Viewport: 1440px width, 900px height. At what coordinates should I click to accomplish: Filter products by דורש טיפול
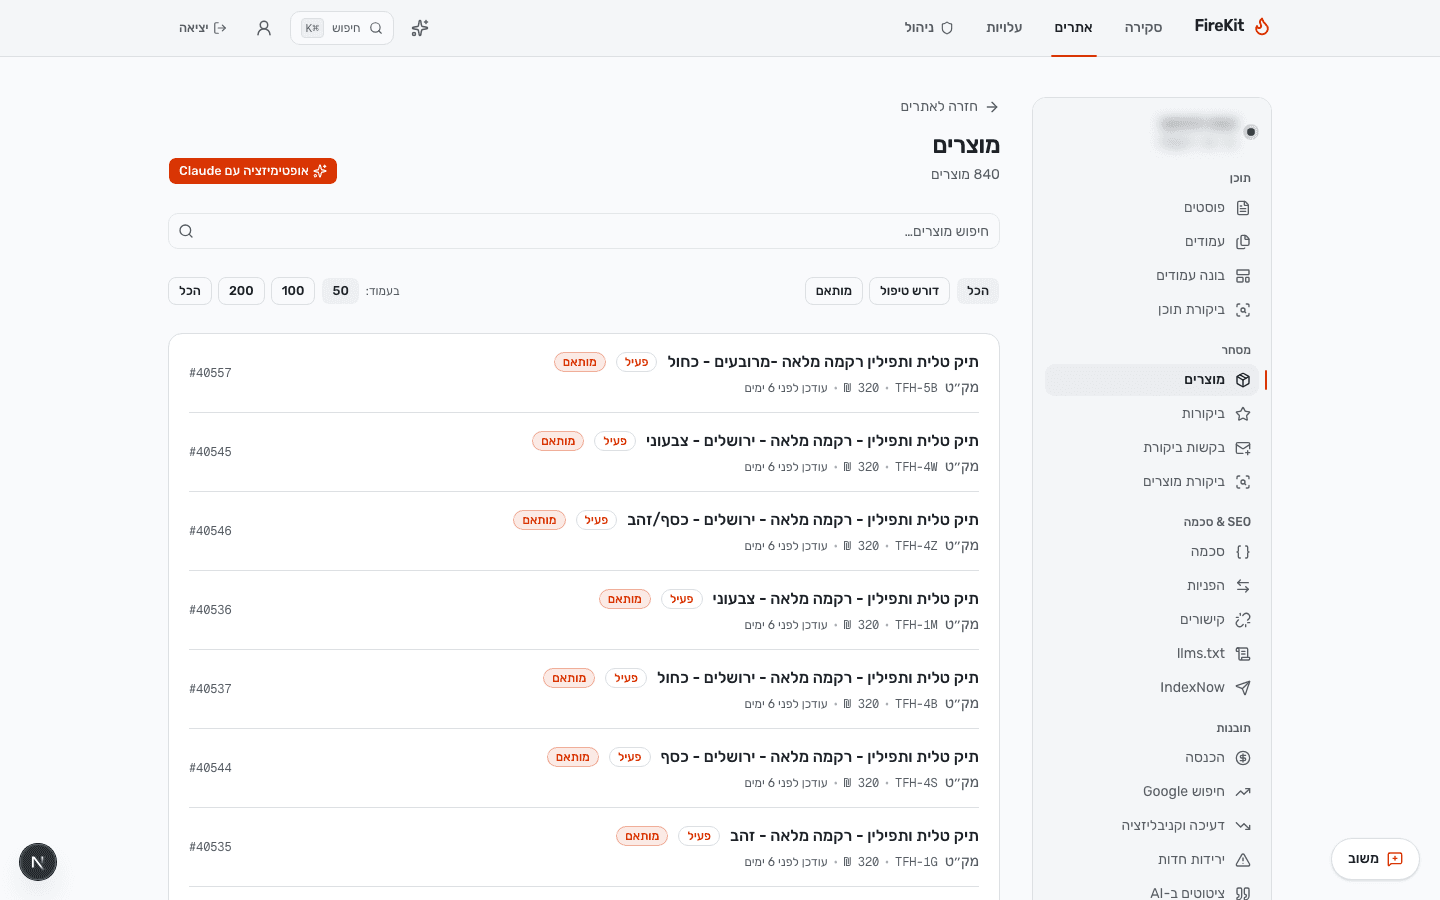[x=909, y=291]
